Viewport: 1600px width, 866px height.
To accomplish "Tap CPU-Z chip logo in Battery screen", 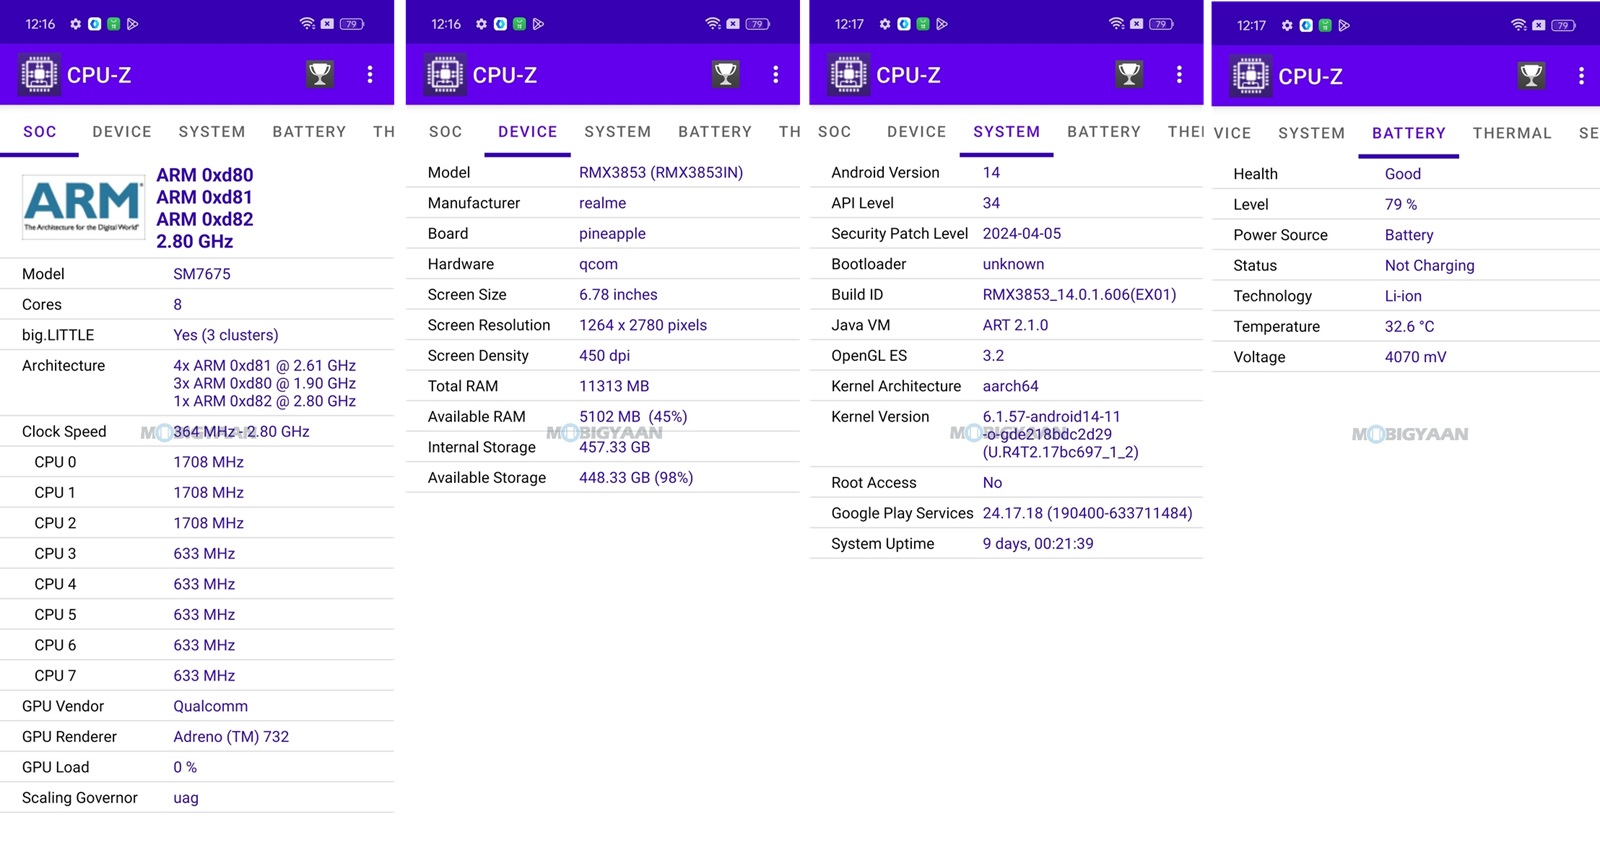I will (x=1251, y=76).
